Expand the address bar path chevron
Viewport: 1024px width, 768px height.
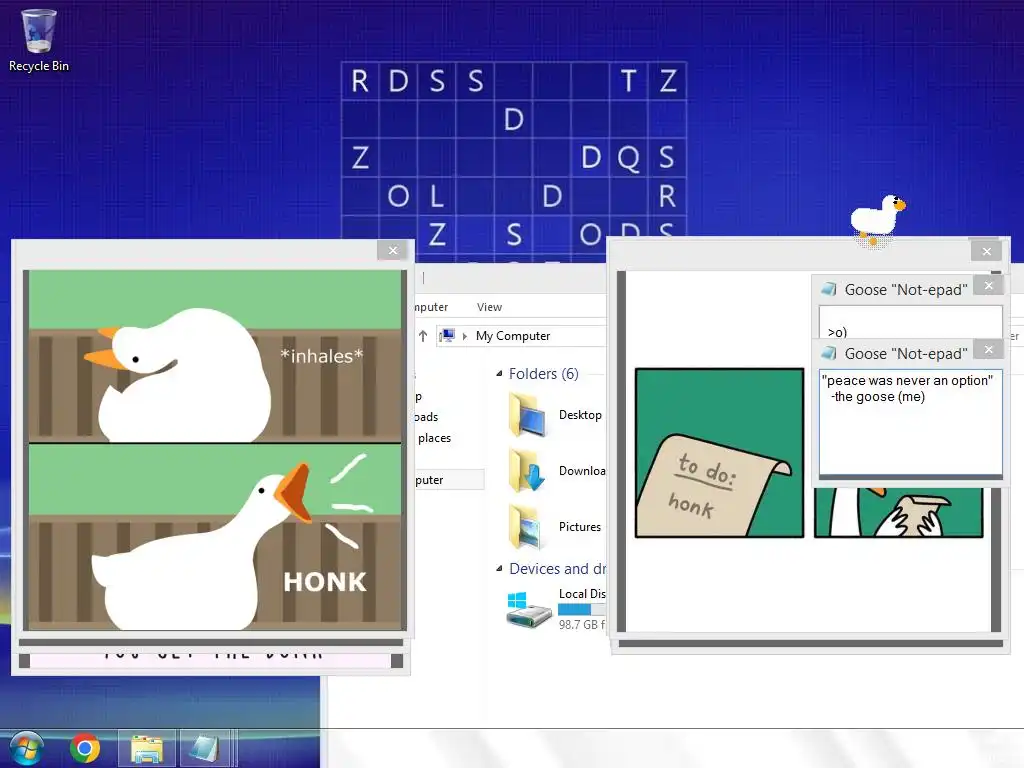[x=465, y=336]
